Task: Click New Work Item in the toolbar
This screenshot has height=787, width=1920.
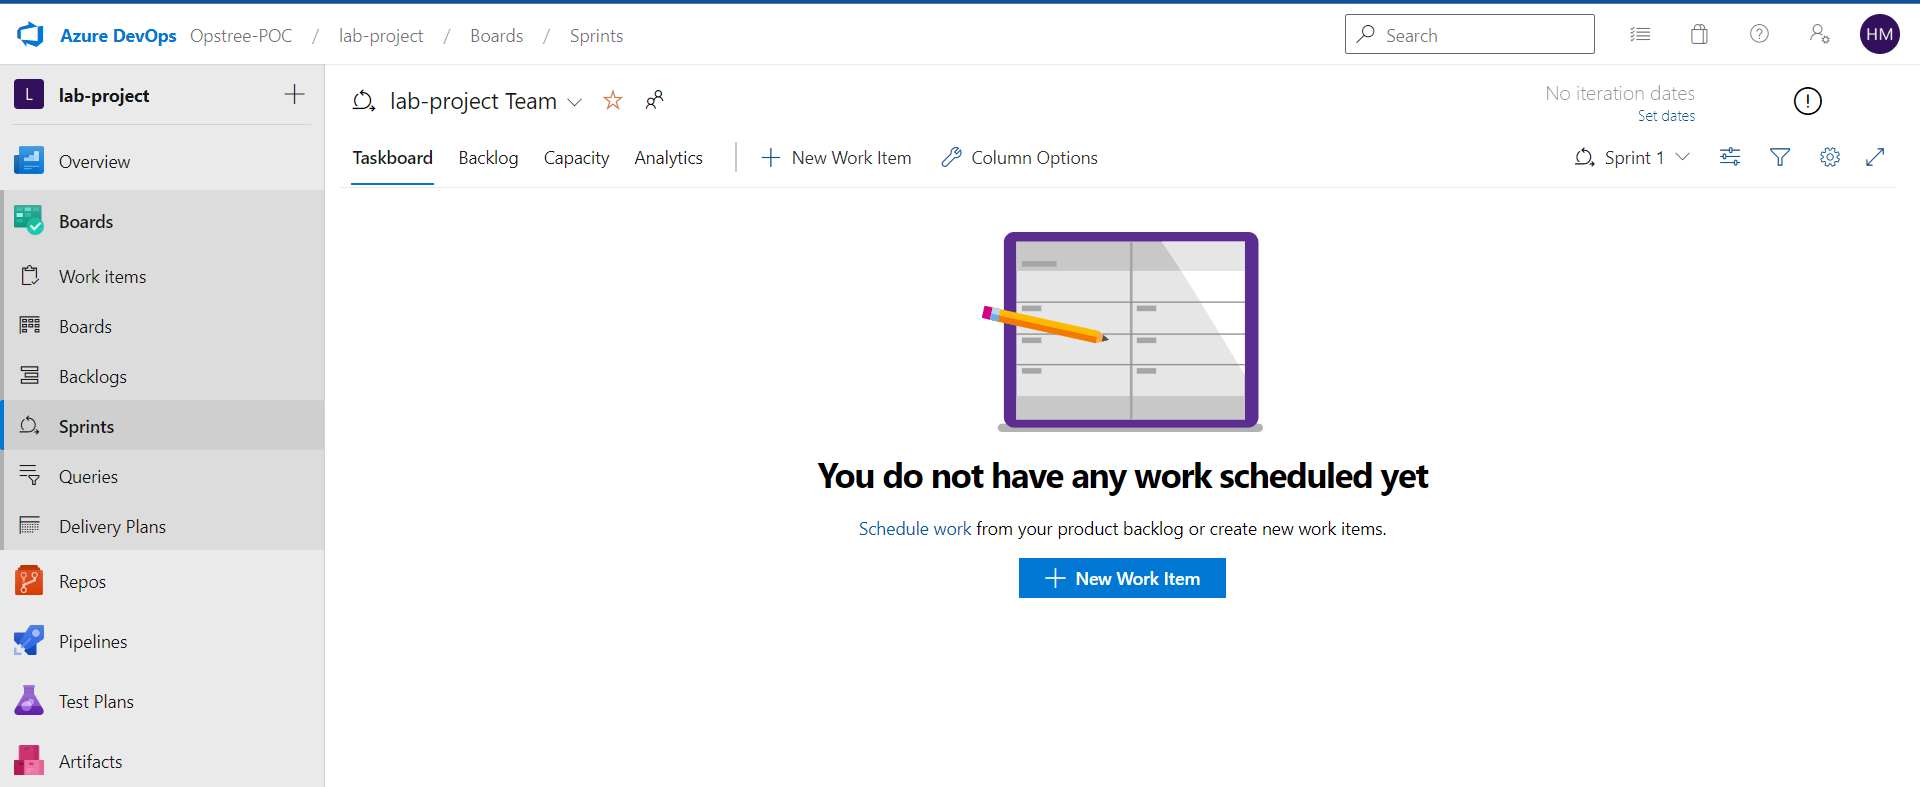Action: [836, 158]
